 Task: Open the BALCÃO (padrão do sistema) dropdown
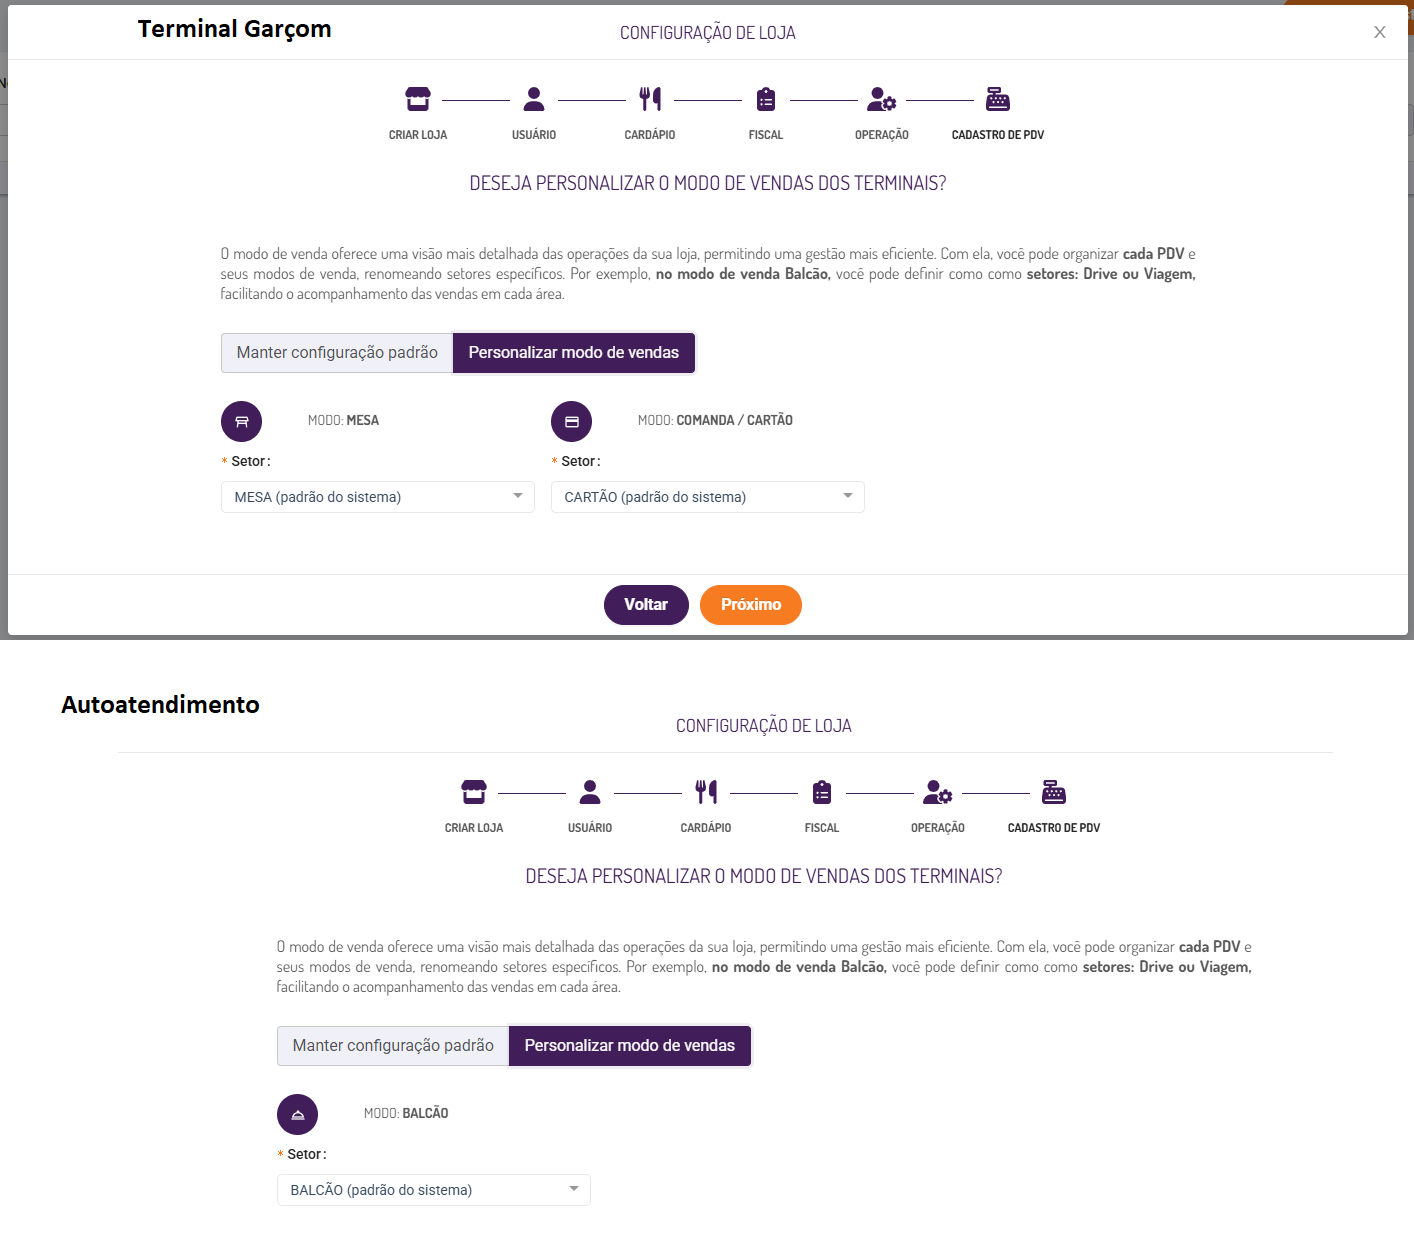[x=433, y=1190]
